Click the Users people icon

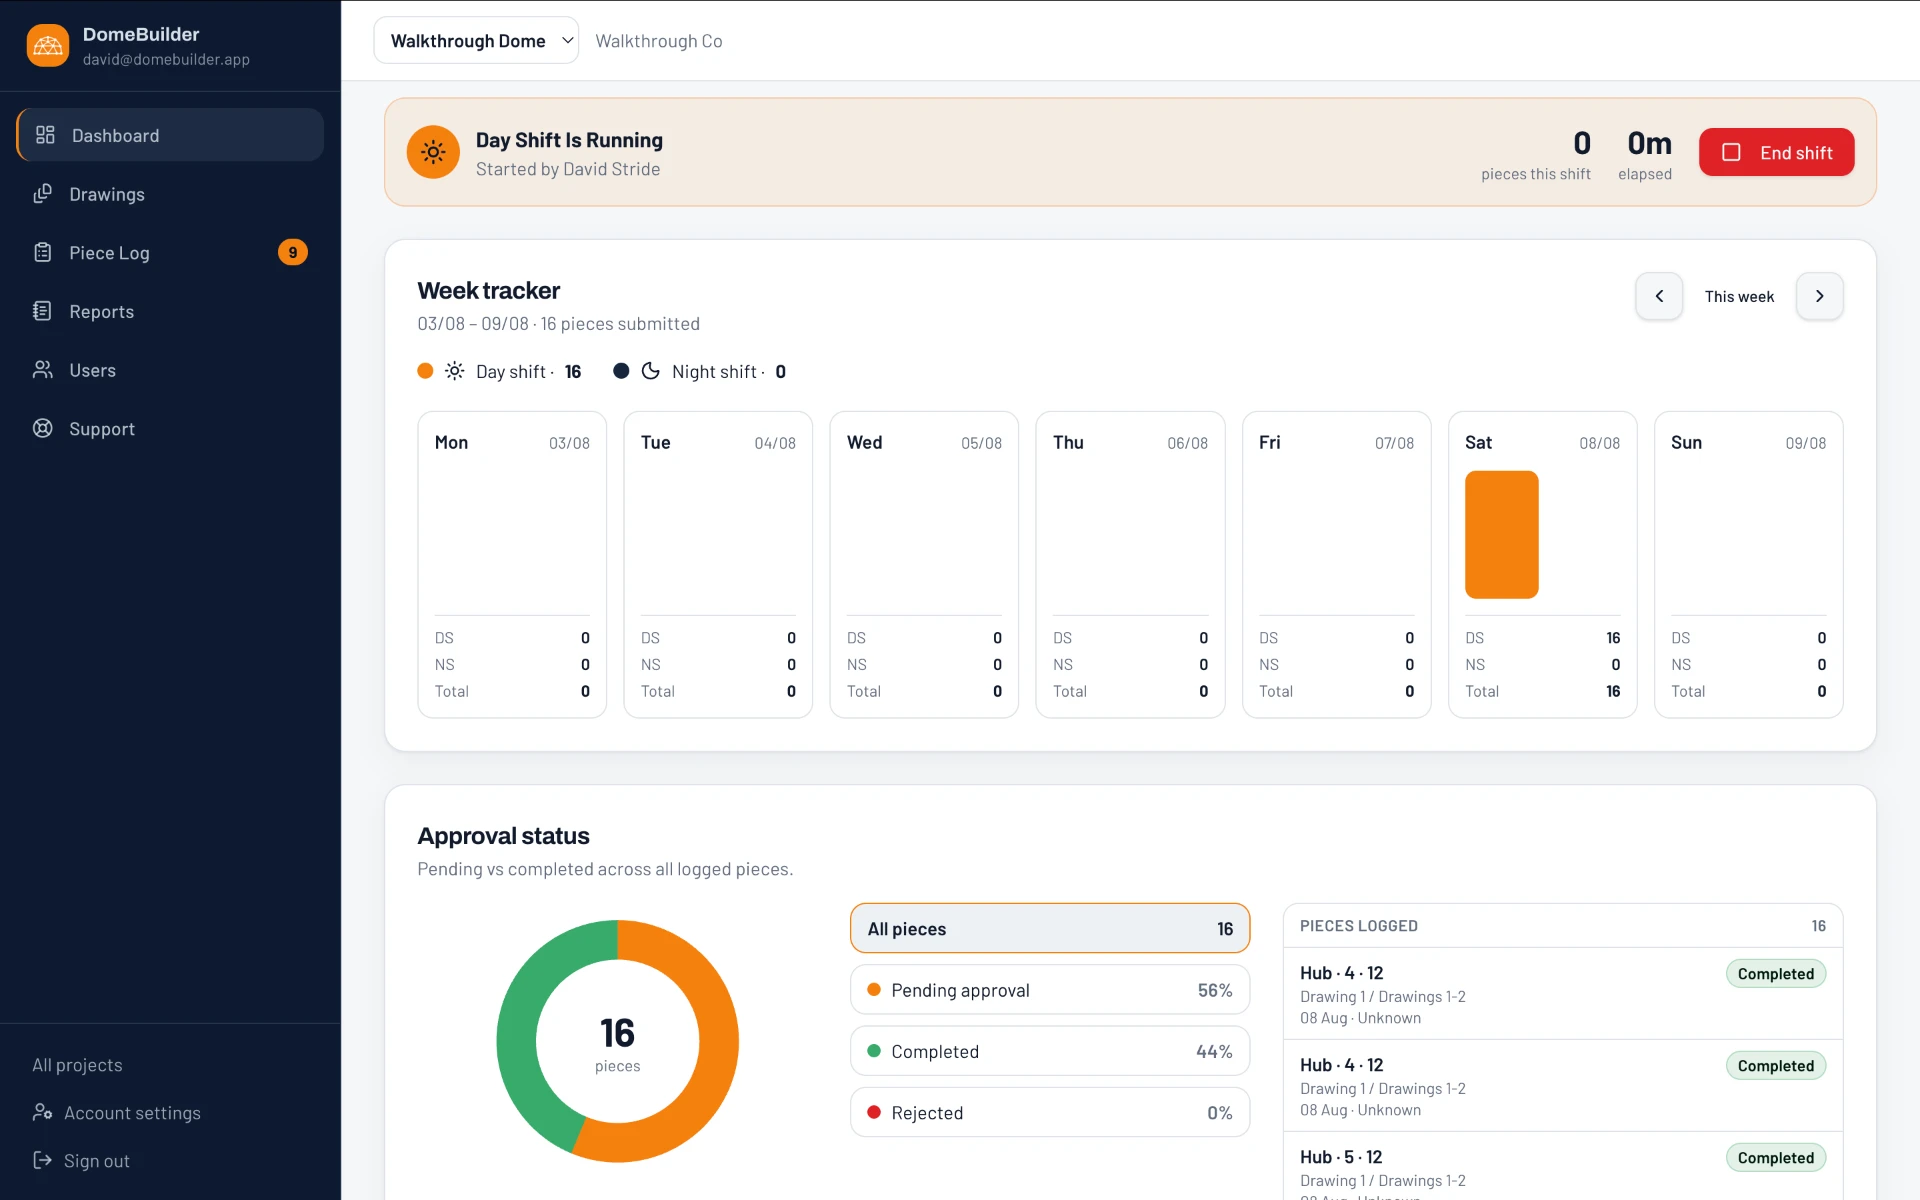click(42, 370)
